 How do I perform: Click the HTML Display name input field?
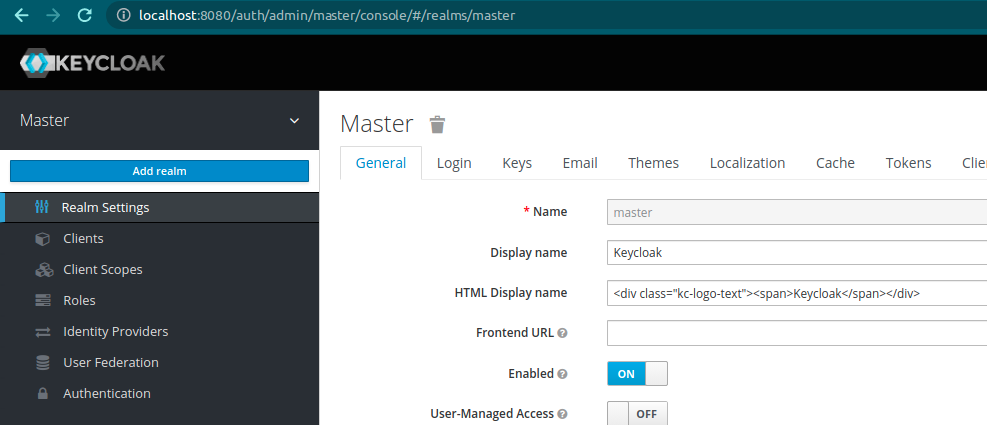[x=797, y=293]
